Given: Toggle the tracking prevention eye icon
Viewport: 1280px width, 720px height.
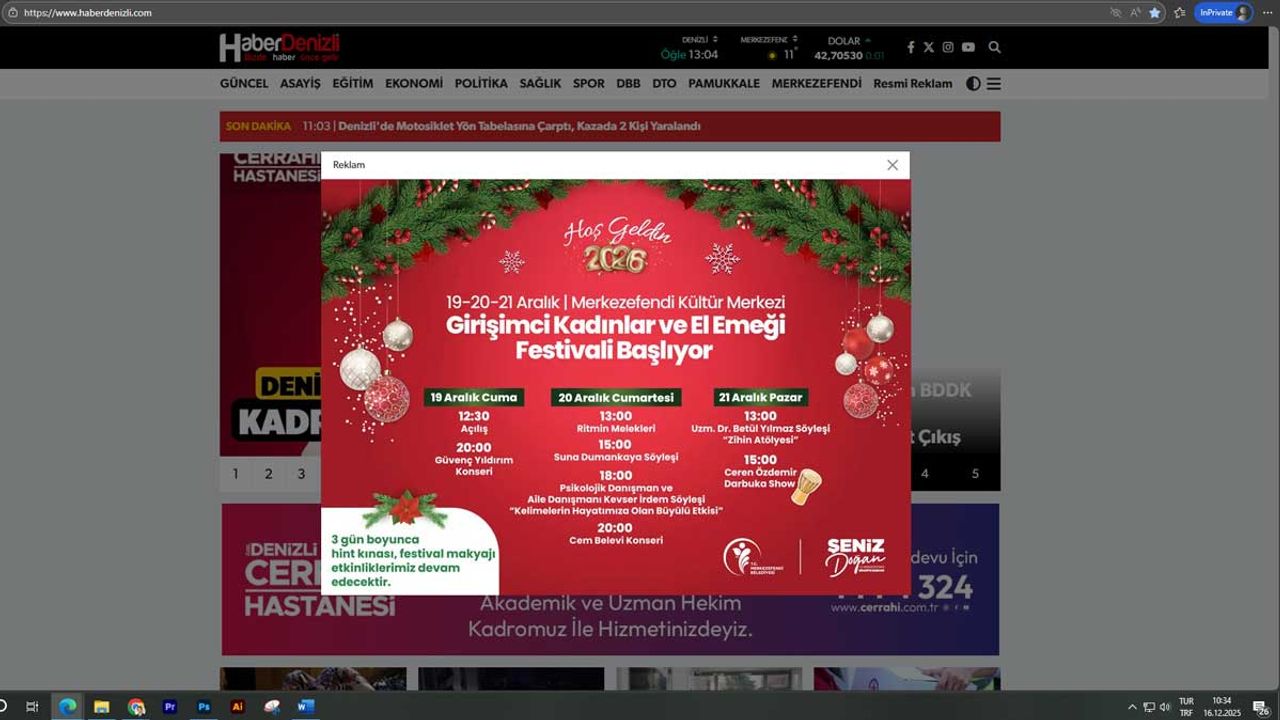Looking at the screenshot, I should point(1116,13).
